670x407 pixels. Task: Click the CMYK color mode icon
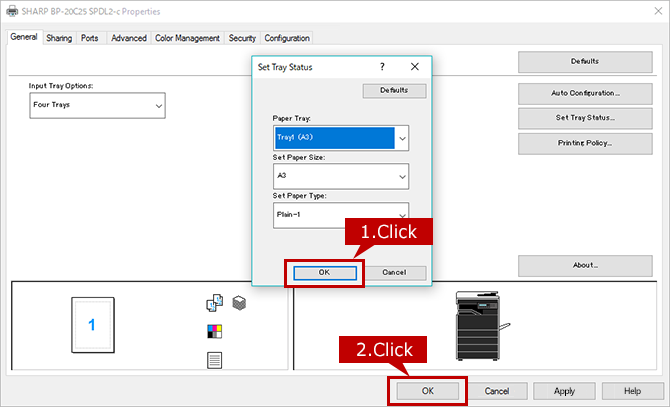click(x=215, y=331)
